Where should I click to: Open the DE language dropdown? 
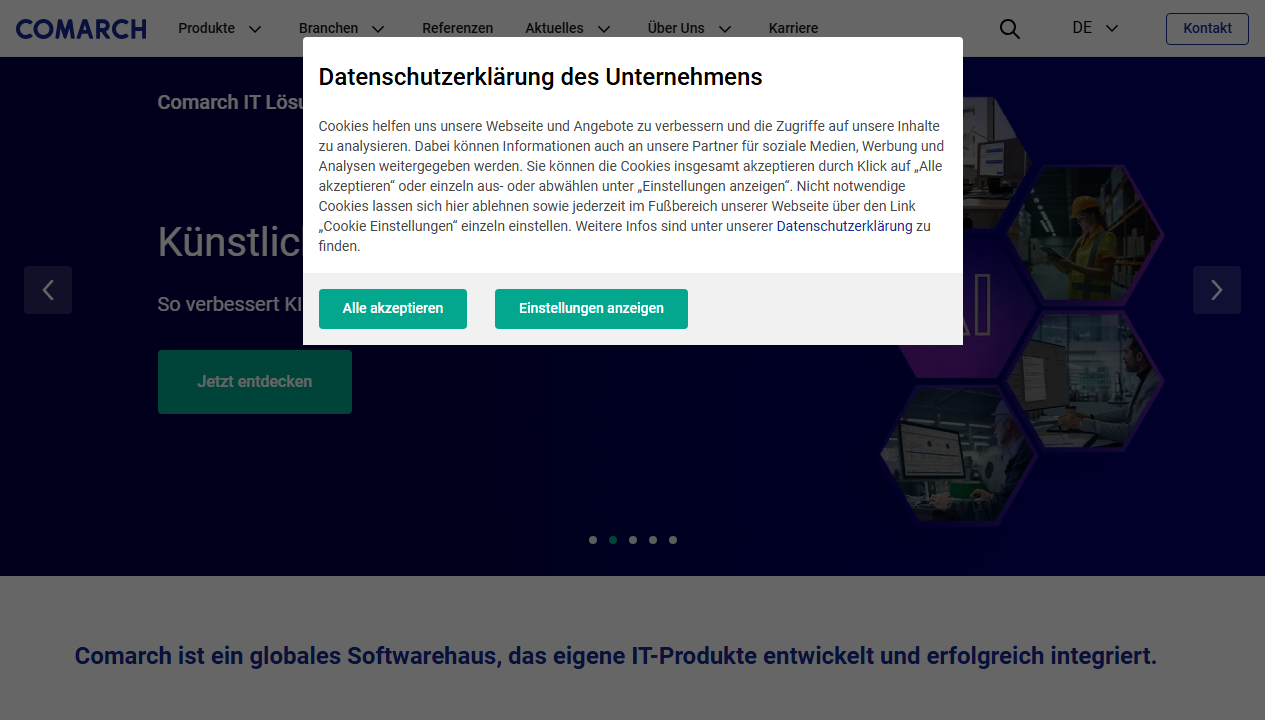(1095, 28)
